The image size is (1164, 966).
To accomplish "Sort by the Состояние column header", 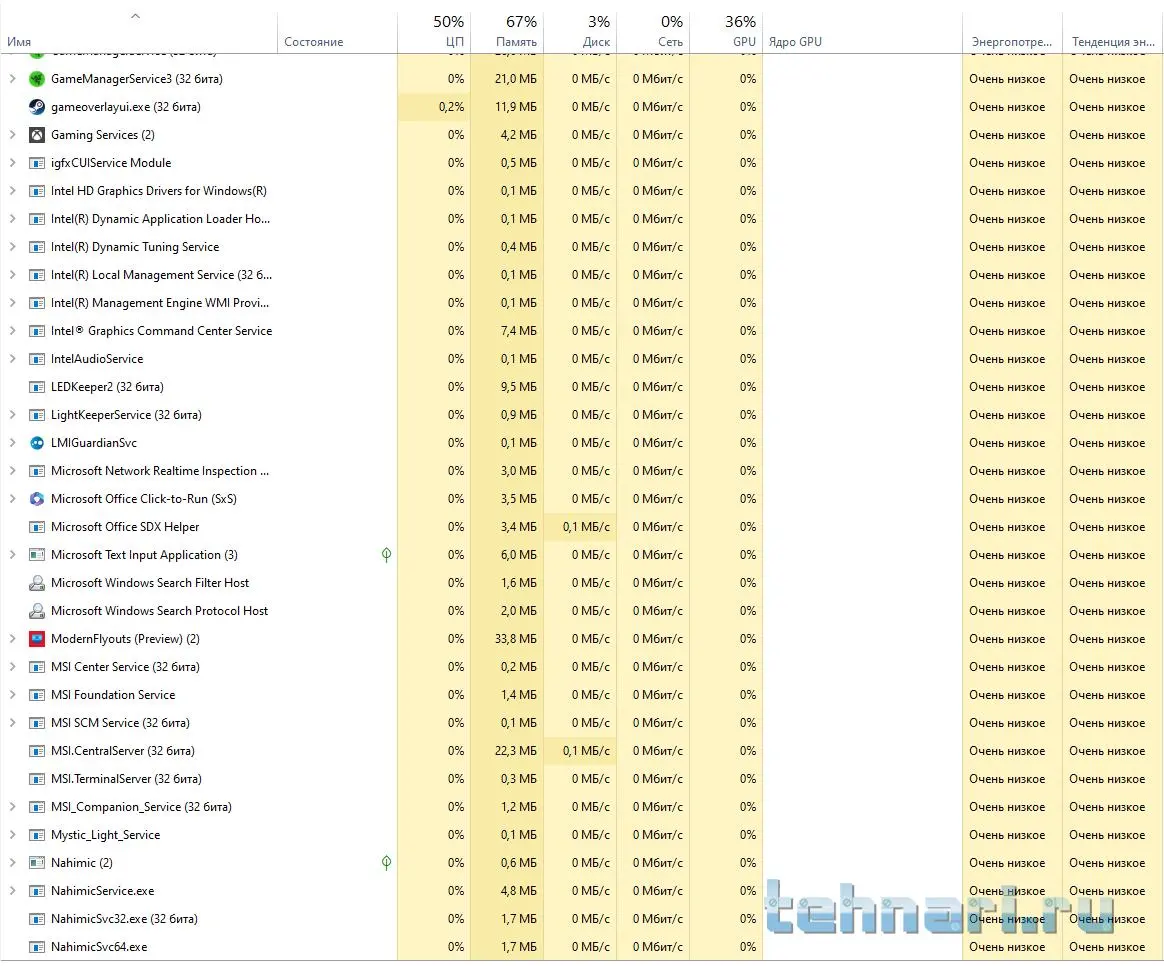I will pyautogui.click(x=338, y=33).
